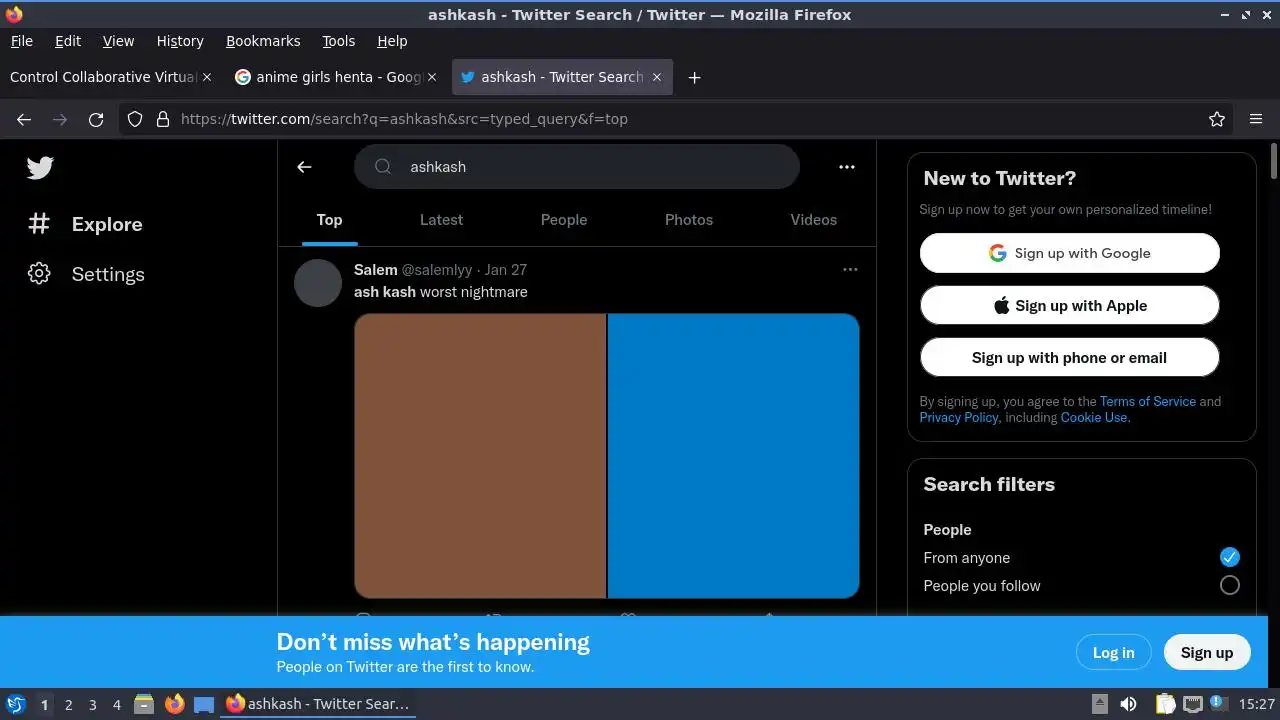Open the Cookie Use link
This screenshot has width=1280, height=720.
pyautogui.click(x=1094, y=417)
